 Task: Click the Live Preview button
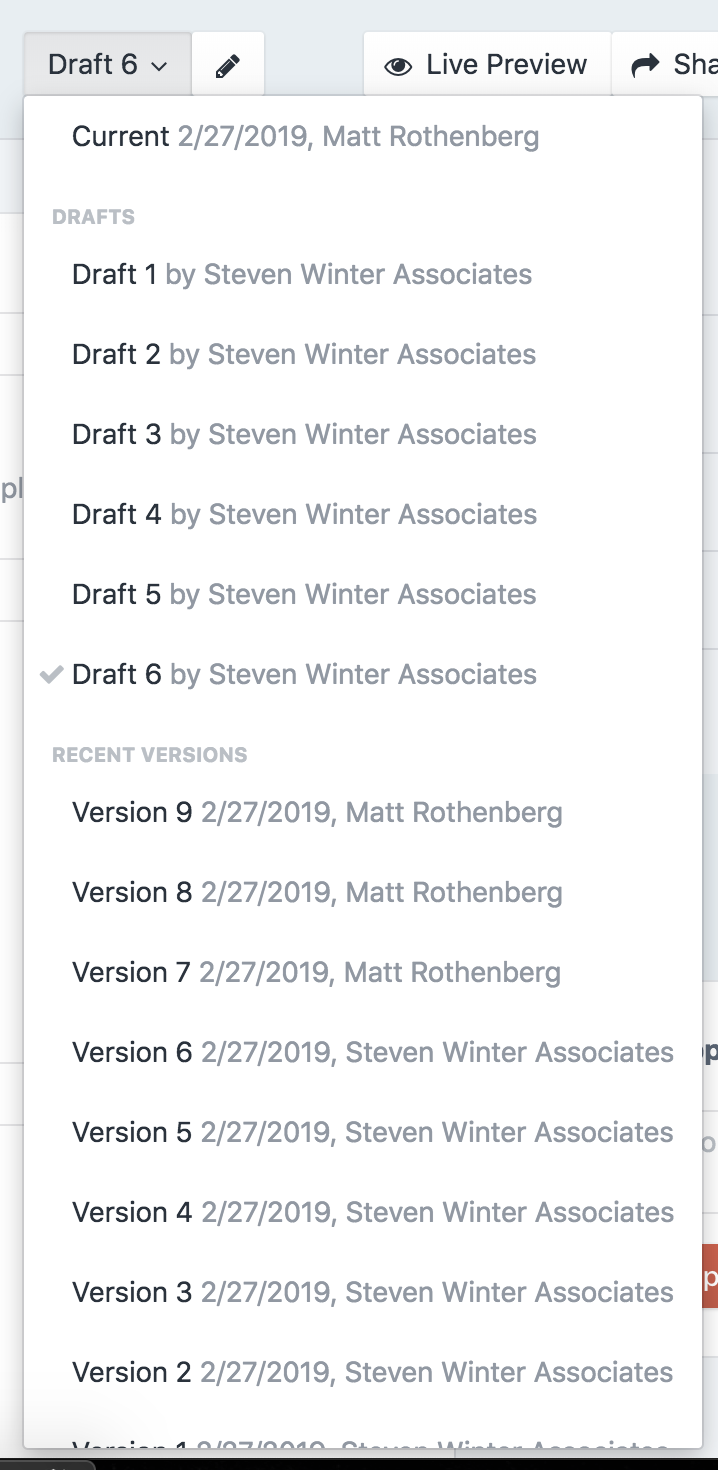[490, 63]
